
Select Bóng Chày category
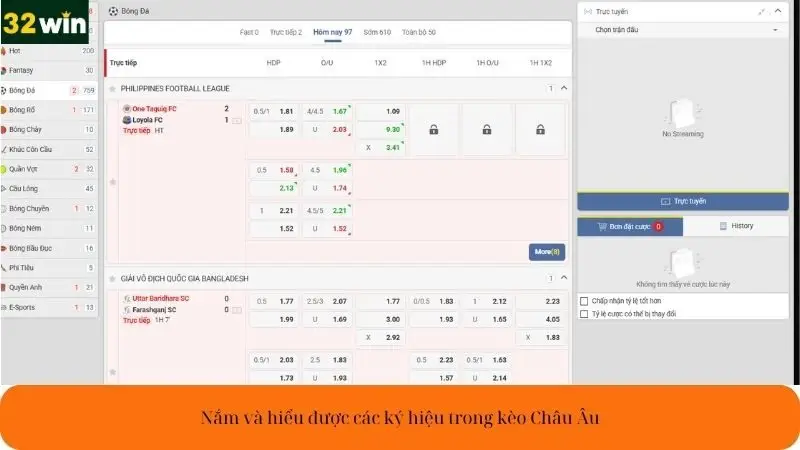48,130
